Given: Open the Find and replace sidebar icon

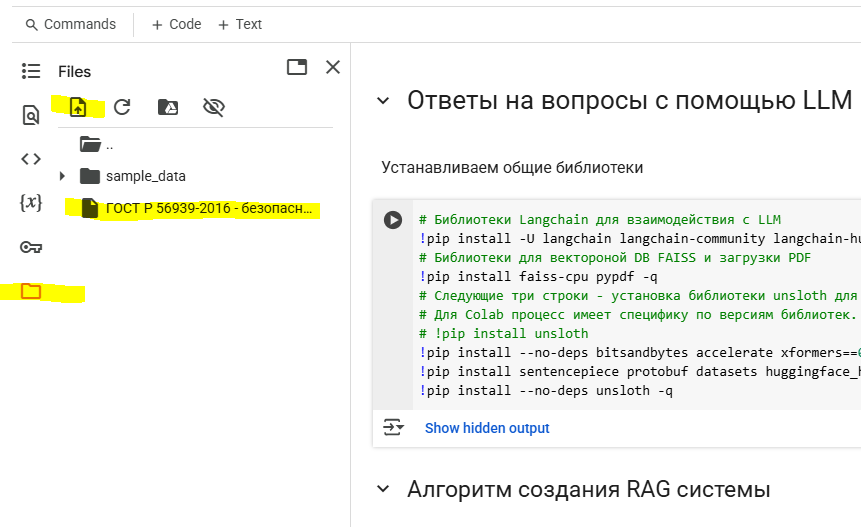Looking at the screenshot, I should tap(31, 115).
